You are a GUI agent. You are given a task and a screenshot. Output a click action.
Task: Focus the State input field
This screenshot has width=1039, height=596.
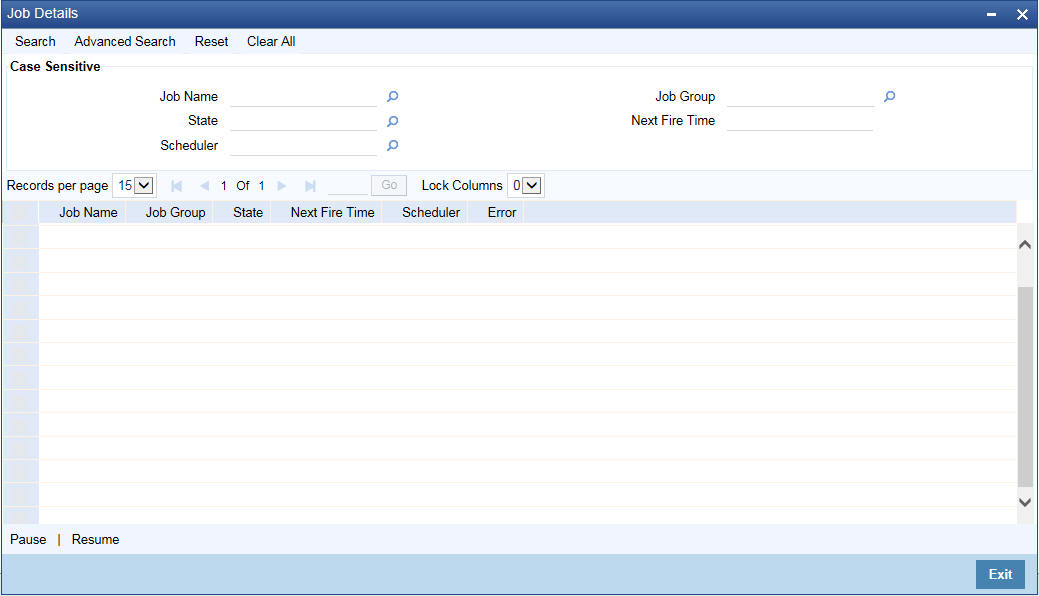[x=303, y=121]
